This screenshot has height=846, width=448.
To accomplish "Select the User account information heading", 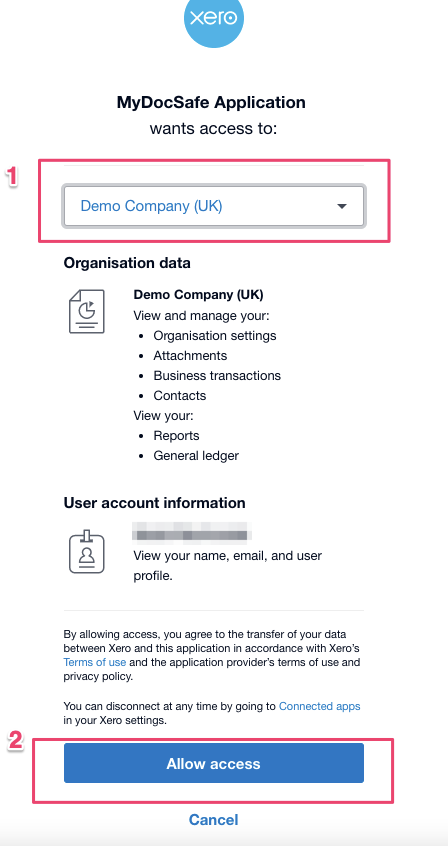I will click(154, 503).
